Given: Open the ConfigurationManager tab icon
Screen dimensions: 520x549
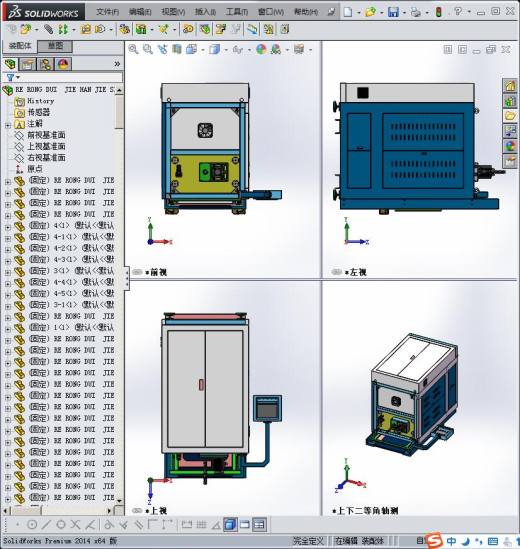Looking at the screenshot, I should point(46,64).
